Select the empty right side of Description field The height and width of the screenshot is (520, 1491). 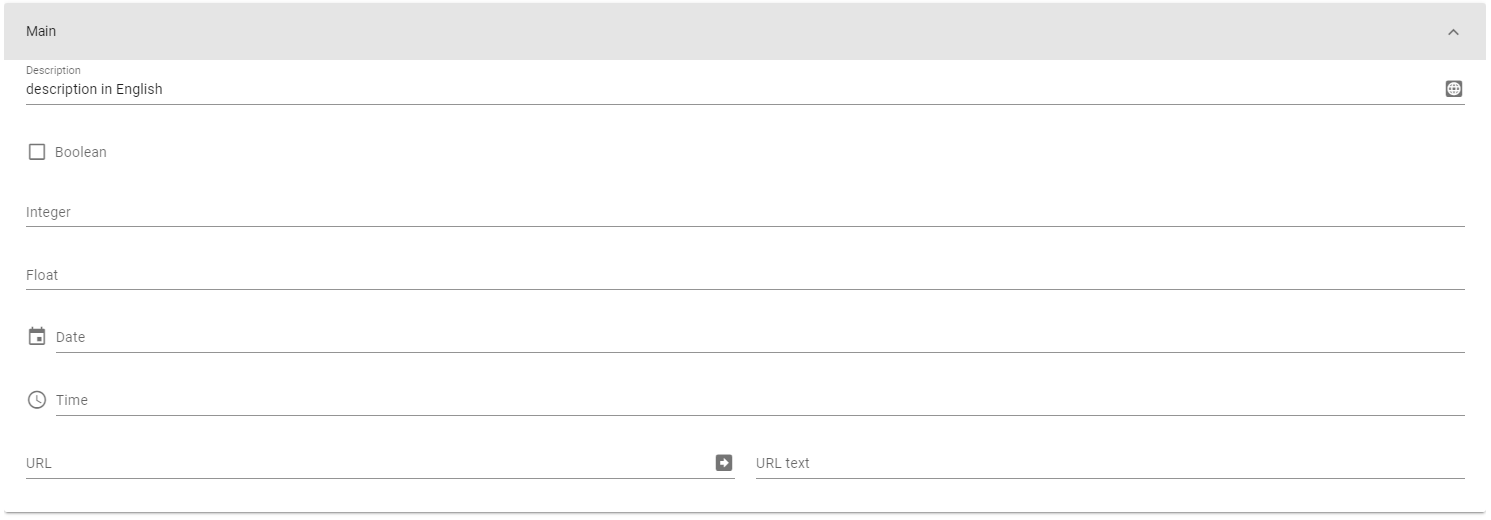[x=800, y=89]
